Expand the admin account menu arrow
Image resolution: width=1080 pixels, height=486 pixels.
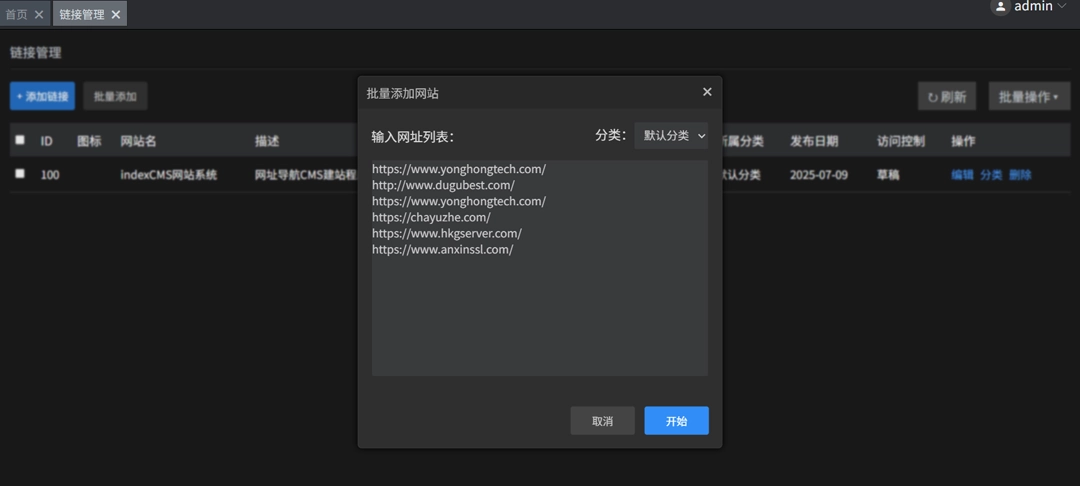pos(1062,6)
